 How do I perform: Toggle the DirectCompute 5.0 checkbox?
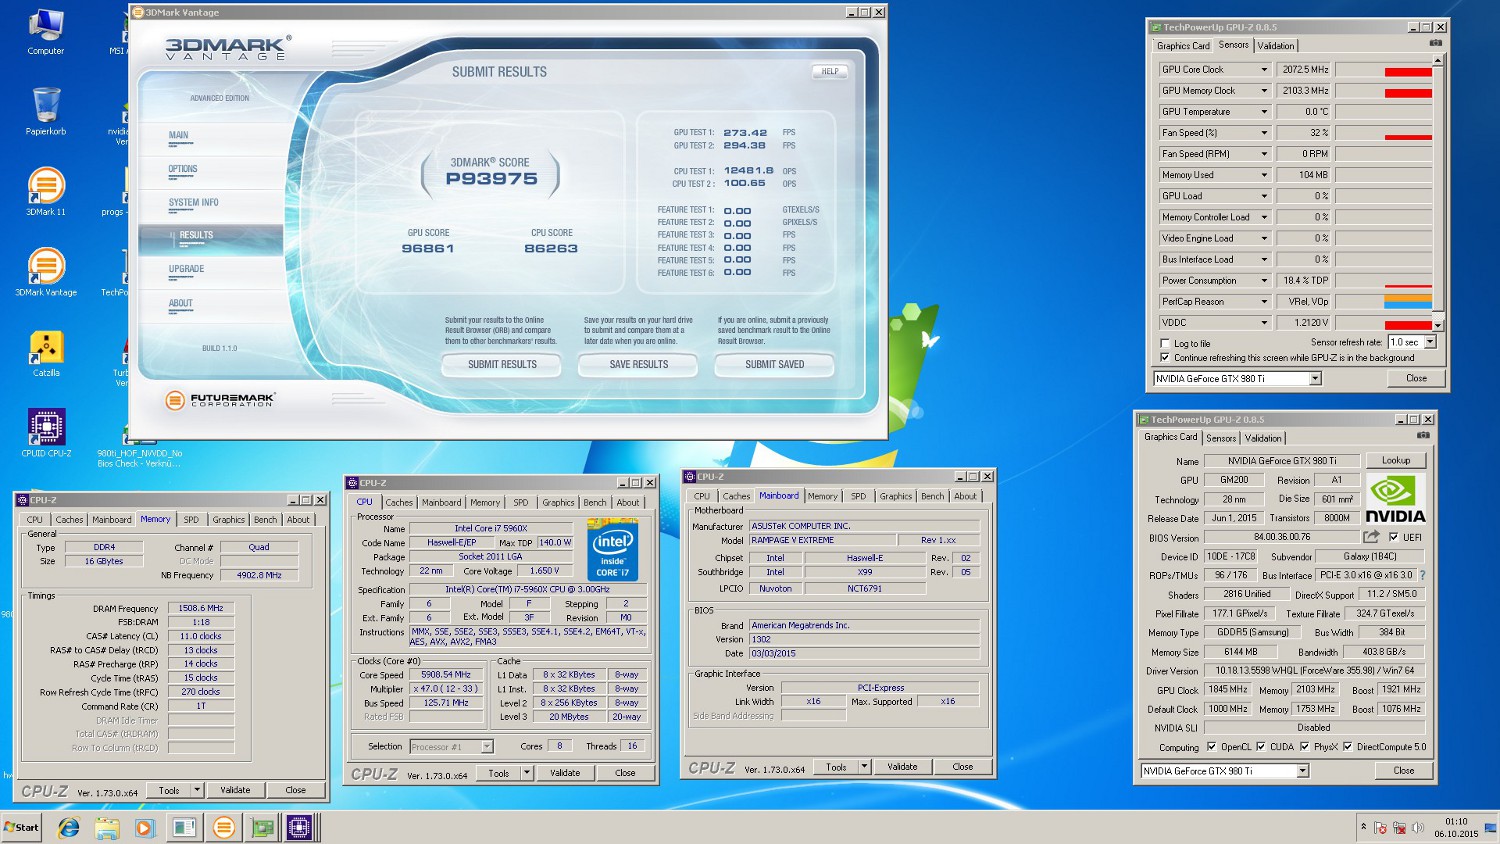[1348, 747]
